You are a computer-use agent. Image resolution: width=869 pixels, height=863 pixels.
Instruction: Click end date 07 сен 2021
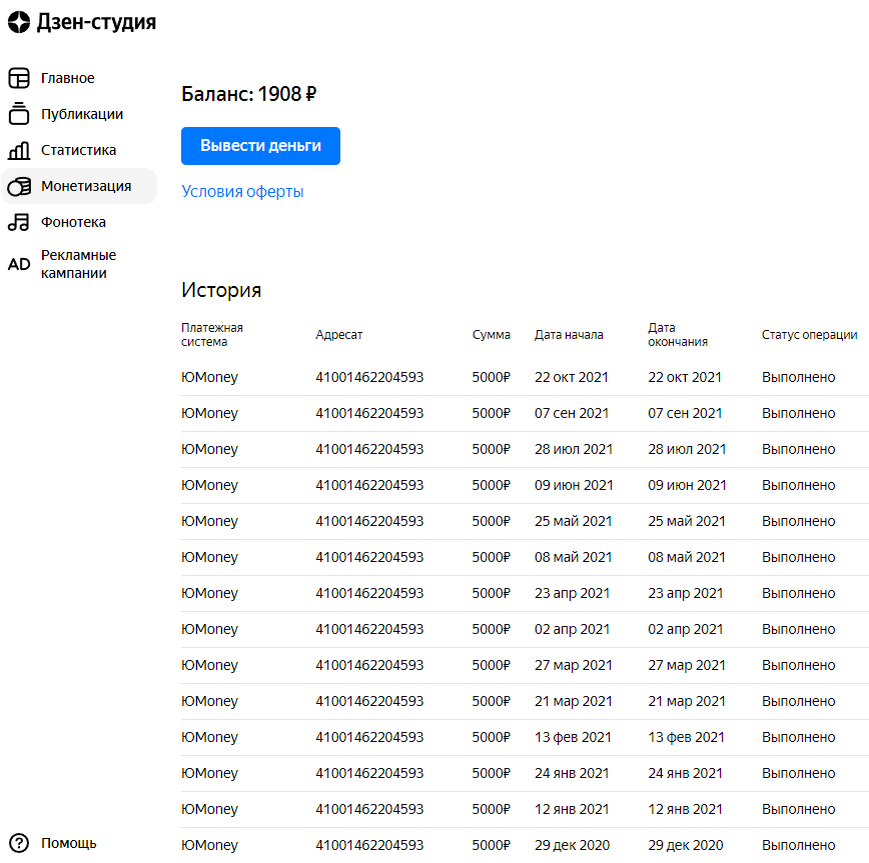click(x=685, y=413)
